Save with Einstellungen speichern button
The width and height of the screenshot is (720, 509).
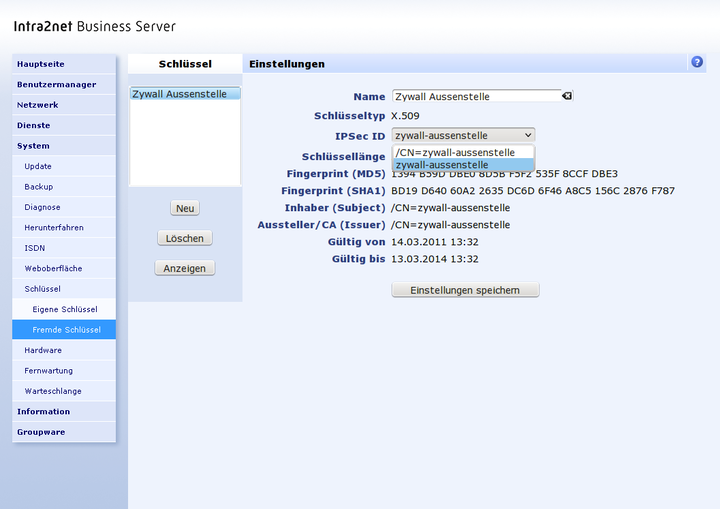[x=465, y=290]
